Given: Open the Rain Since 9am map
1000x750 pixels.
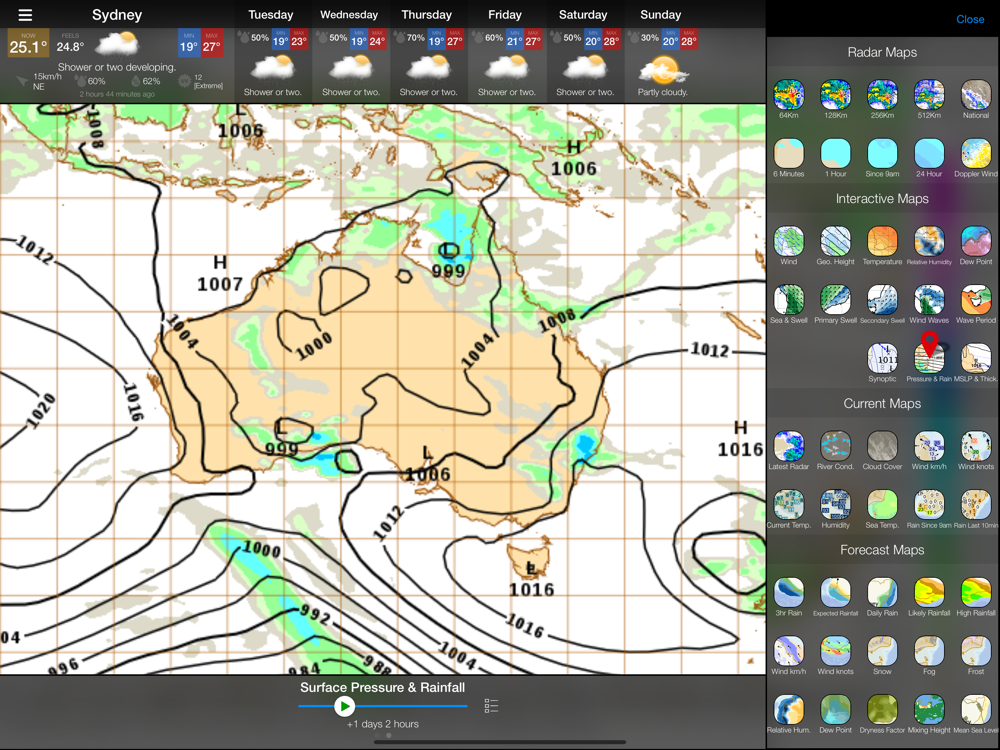Looking at the screenshot, I should (929, 505).
